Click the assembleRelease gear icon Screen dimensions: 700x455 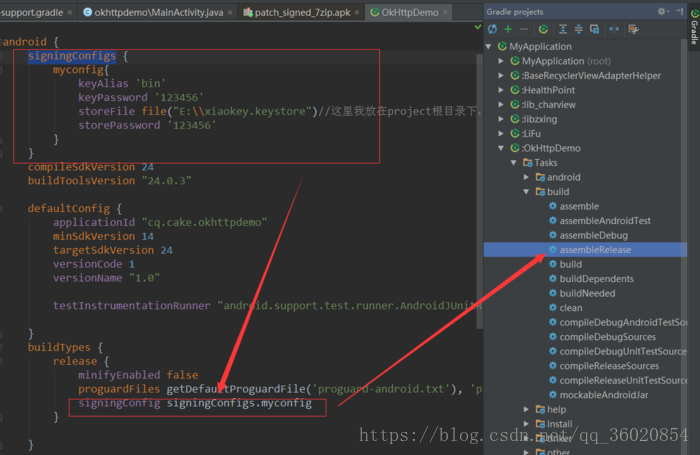[x=553, y=250]
